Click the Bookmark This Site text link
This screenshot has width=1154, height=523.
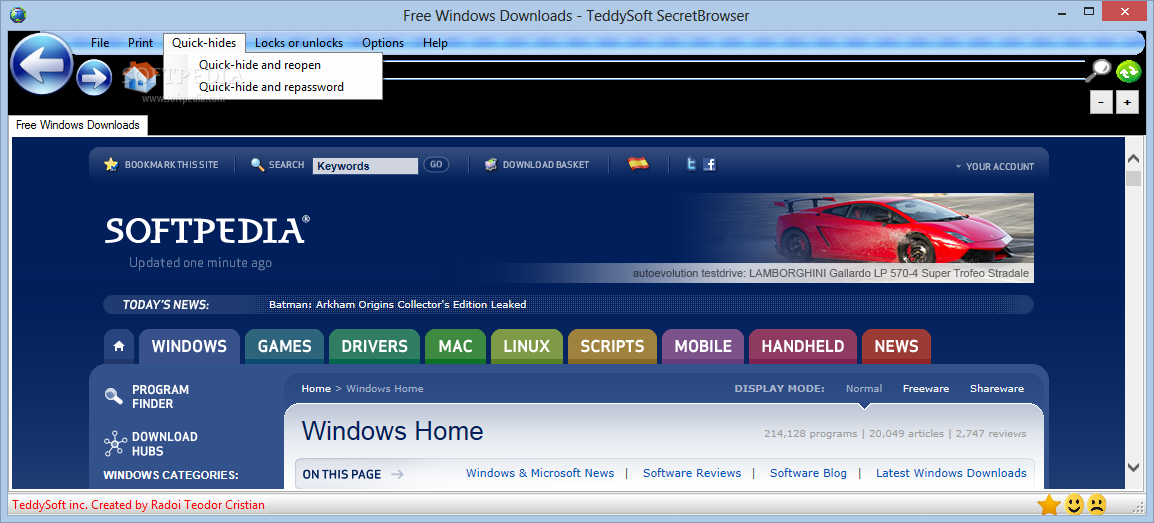click(x=171, y=165)
